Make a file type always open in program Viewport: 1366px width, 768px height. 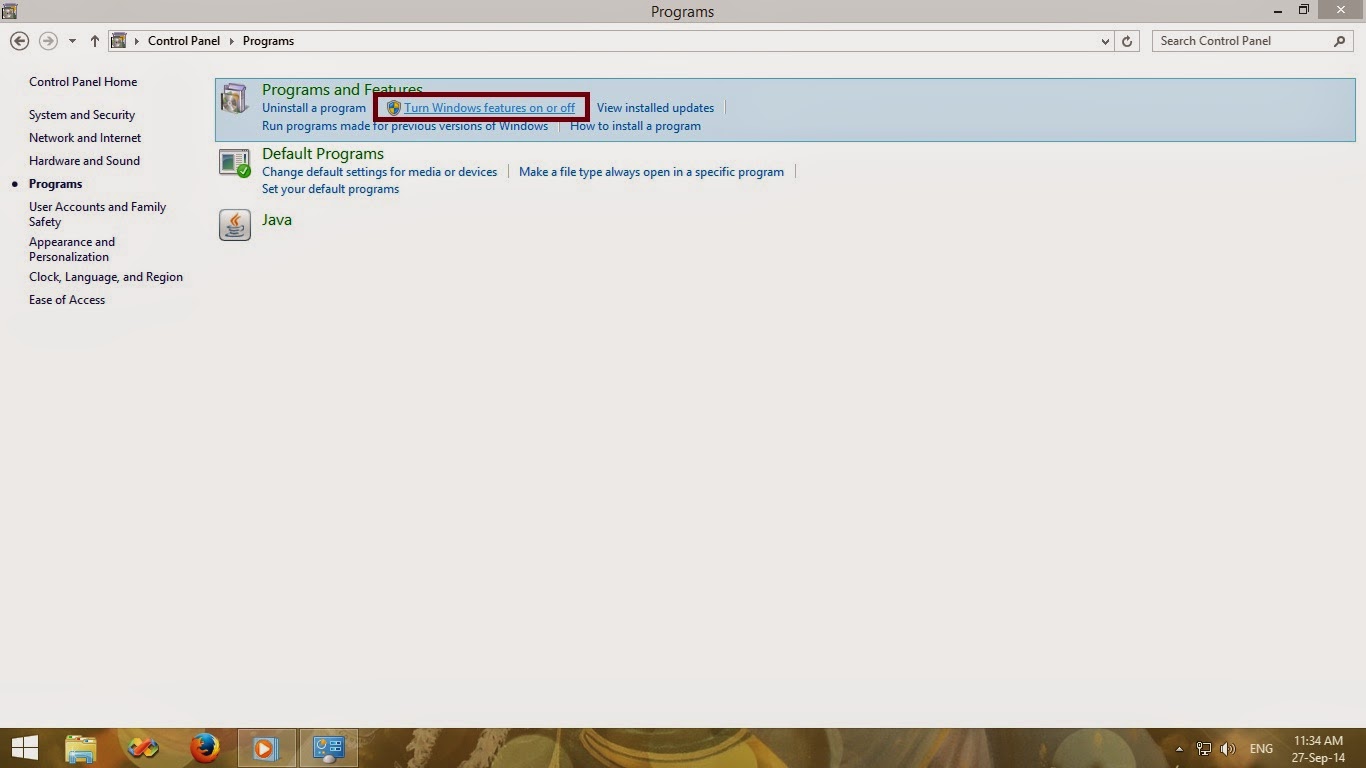tap(651, 172)
